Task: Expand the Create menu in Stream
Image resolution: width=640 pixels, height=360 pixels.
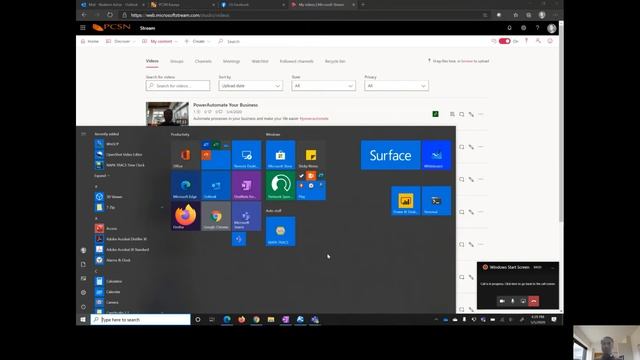Action: [198, 41]
